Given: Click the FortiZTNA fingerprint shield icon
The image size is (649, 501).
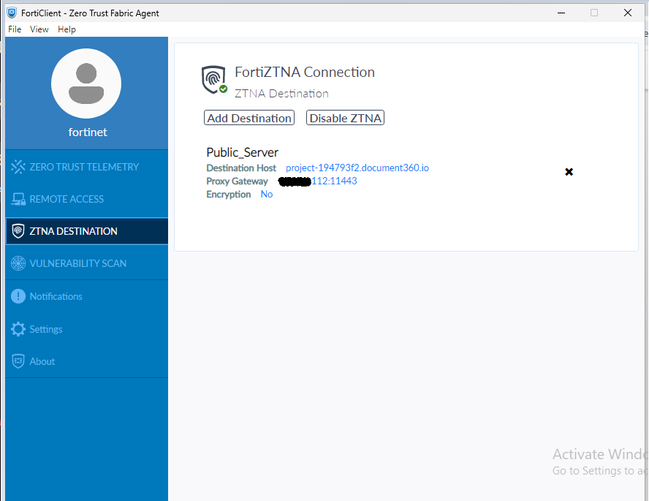Looking at the screenshot, I should pyautogui.click(x=214, y=79).
